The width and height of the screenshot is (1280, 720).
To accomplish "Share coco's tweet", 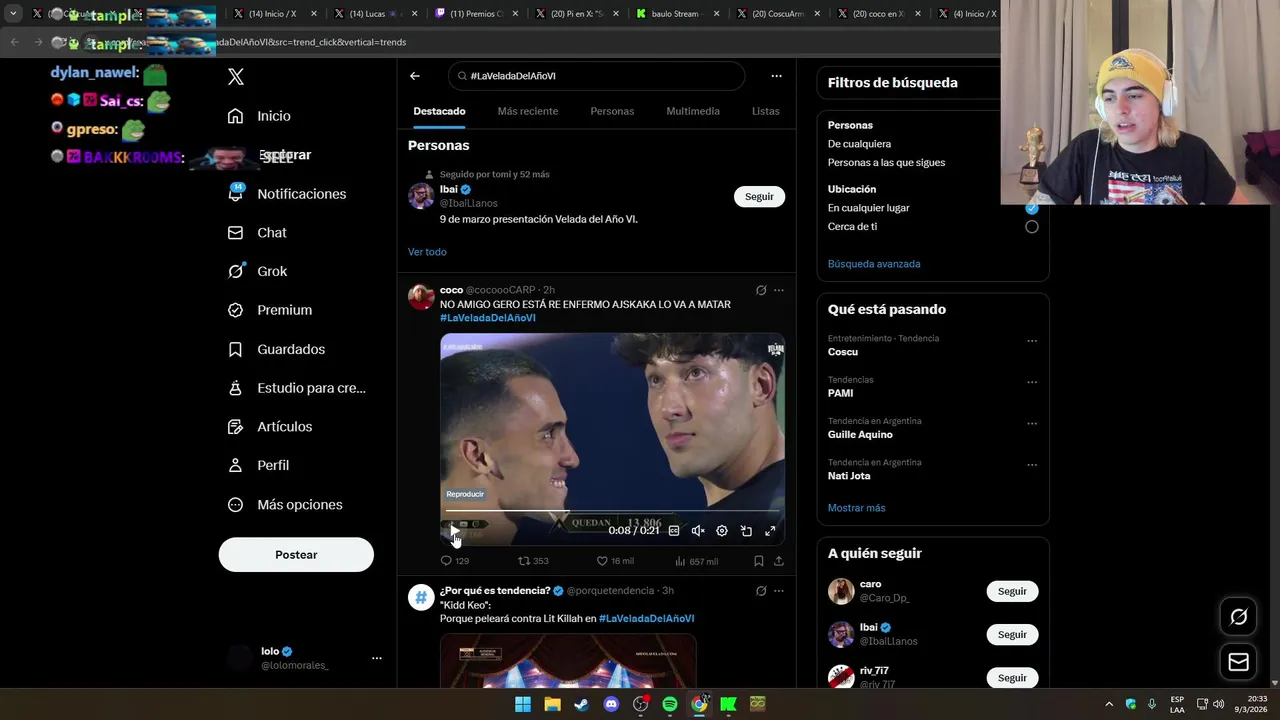I will 779,561.
